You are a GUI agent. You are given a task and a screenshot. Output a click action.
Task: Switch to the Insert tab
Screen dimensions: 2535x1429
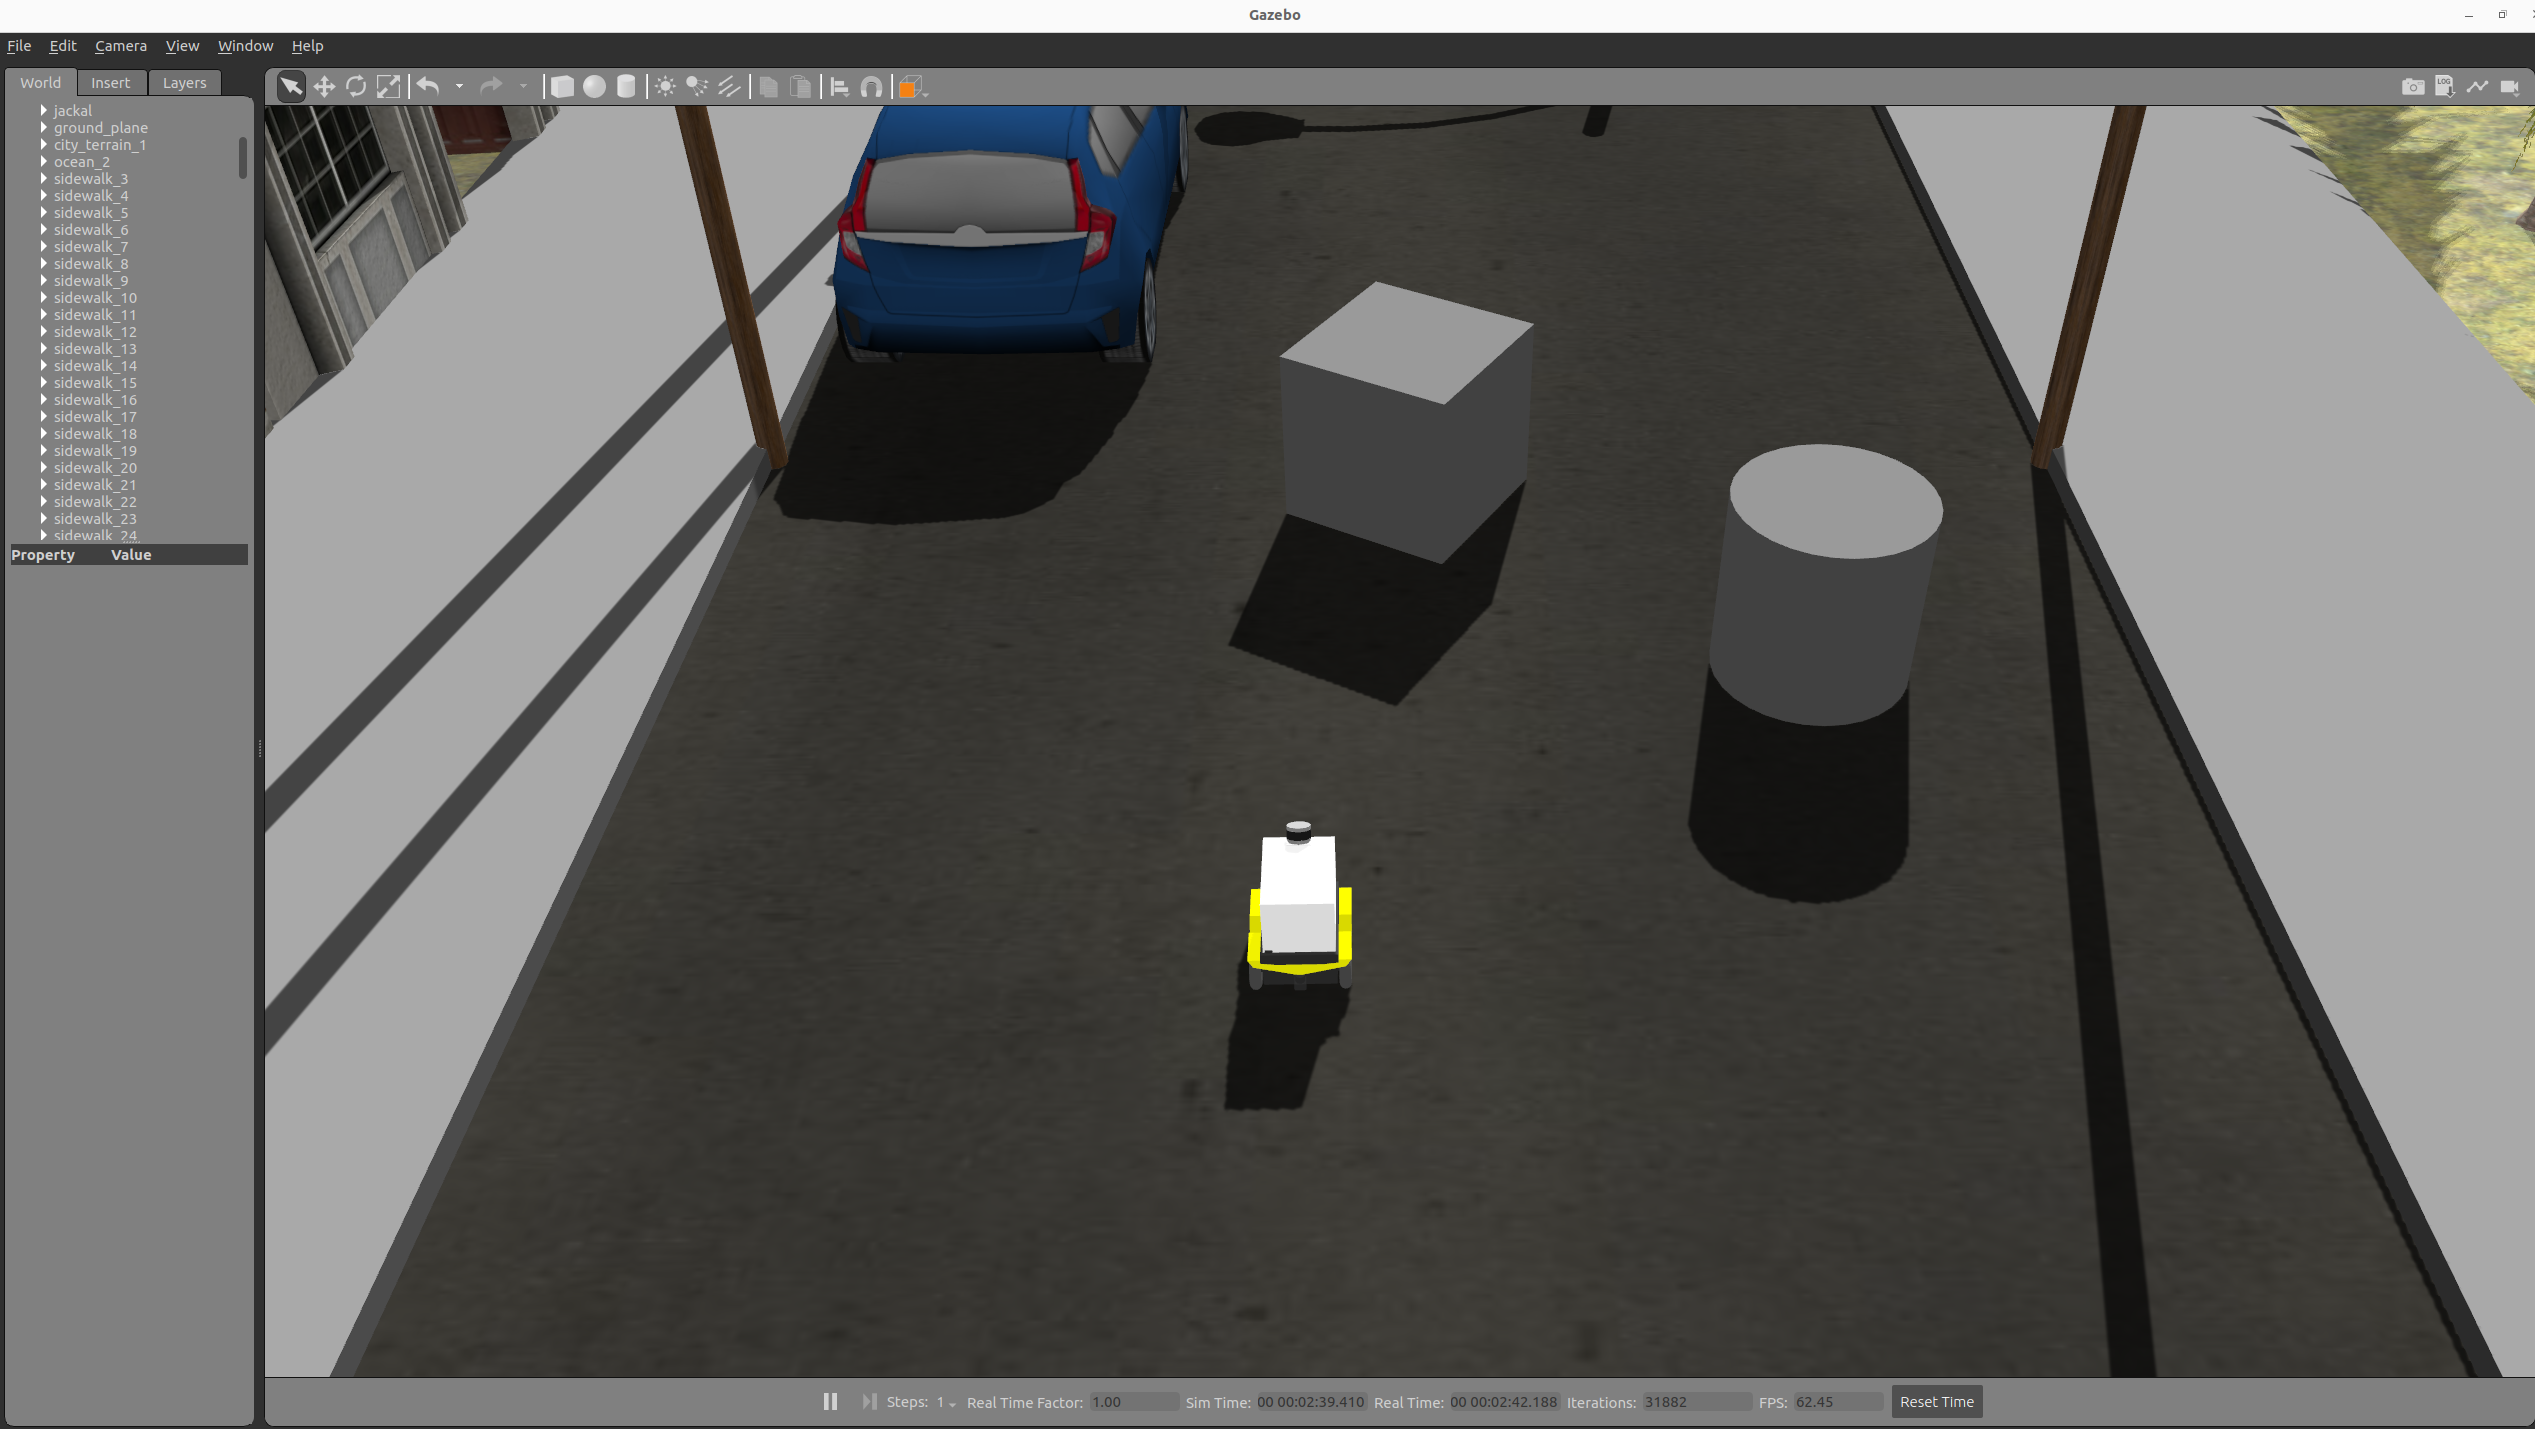pyautogui.click(x=110, y=83)
